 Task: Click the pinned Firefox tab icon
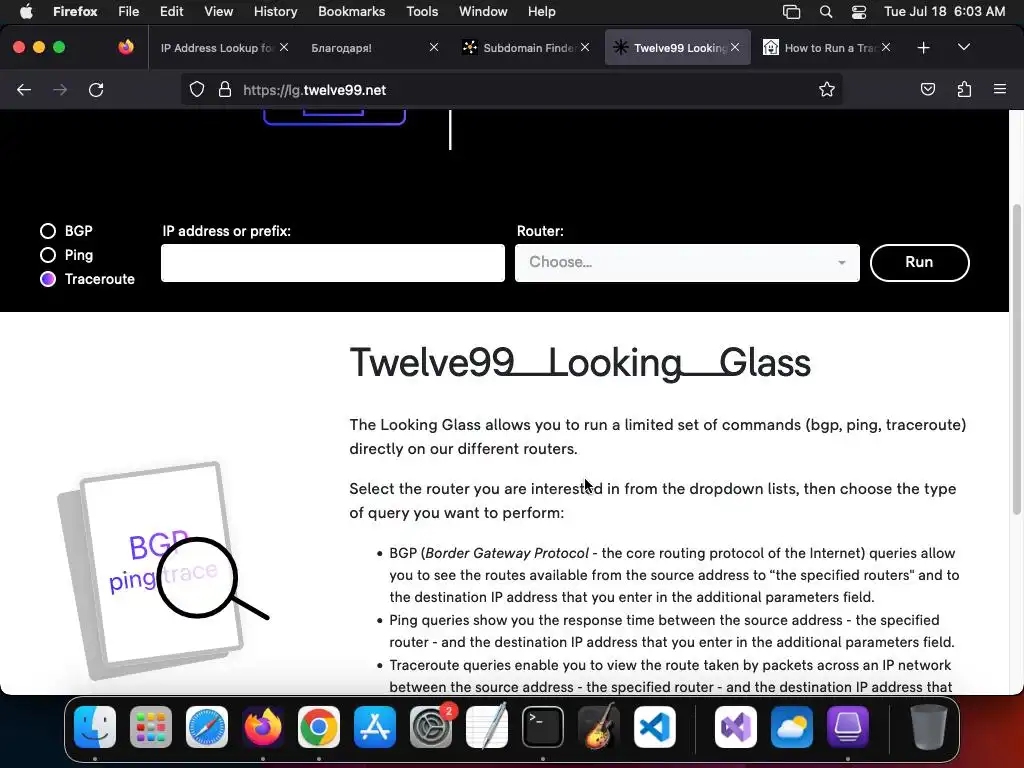126,47
